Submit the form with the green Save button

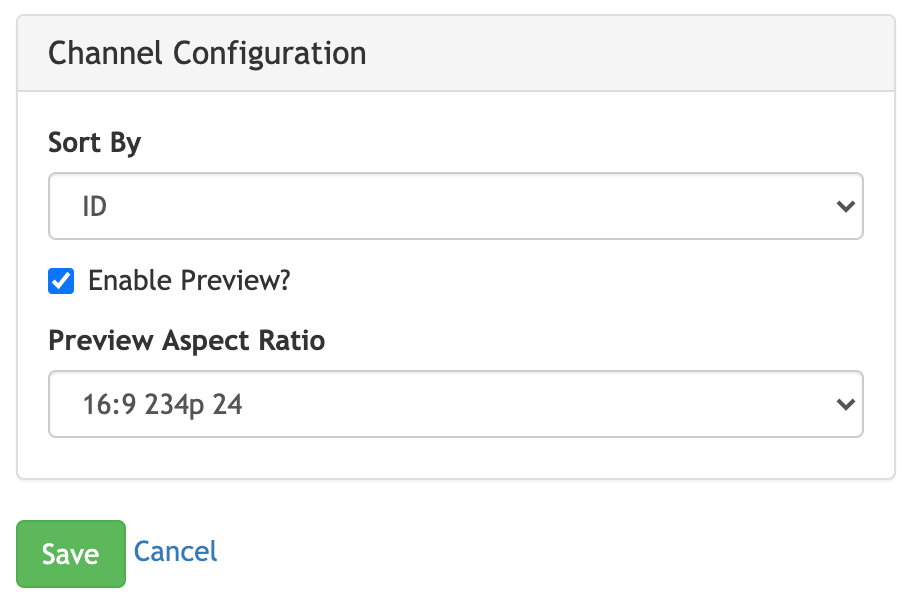coord(71,554)
